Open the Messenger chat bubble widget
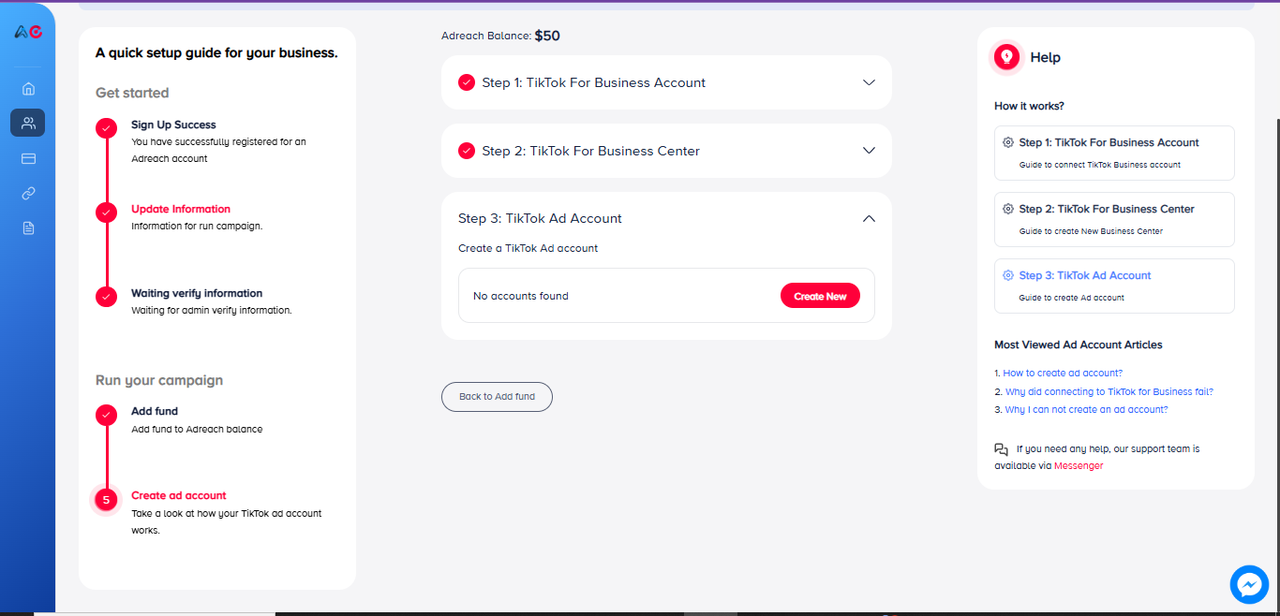This screenshot has width=1280, height=616. pyautogui.click(x=1249, y=585)
